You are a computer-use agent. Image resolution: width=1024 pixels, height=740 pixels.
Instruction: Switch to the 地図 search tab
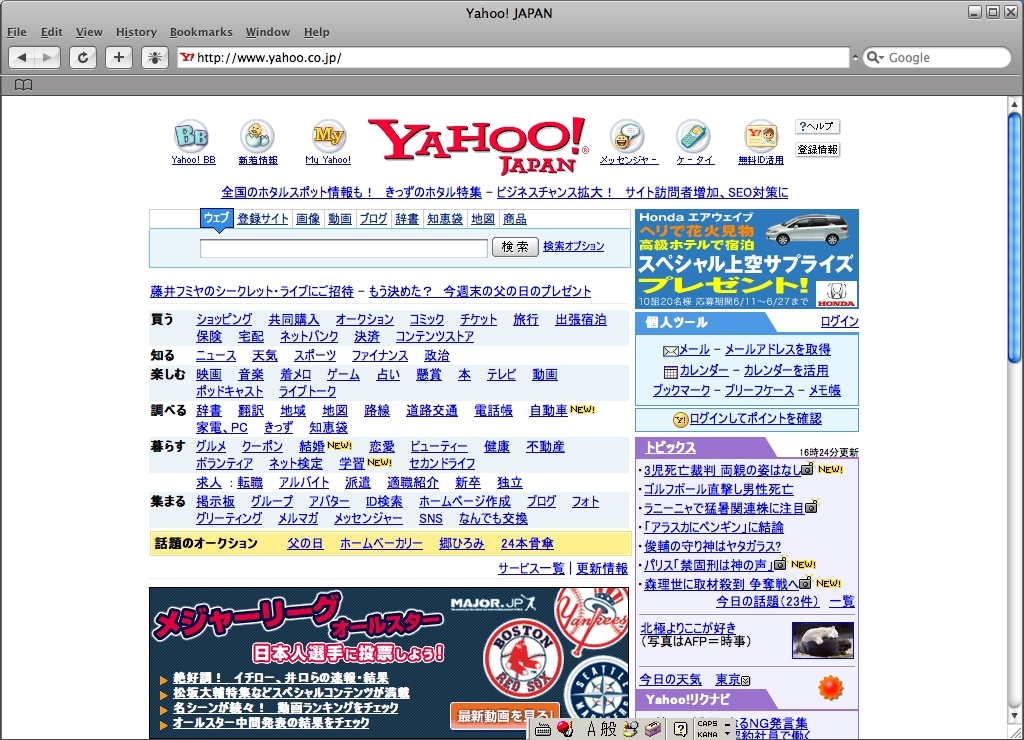pos(483,219)
